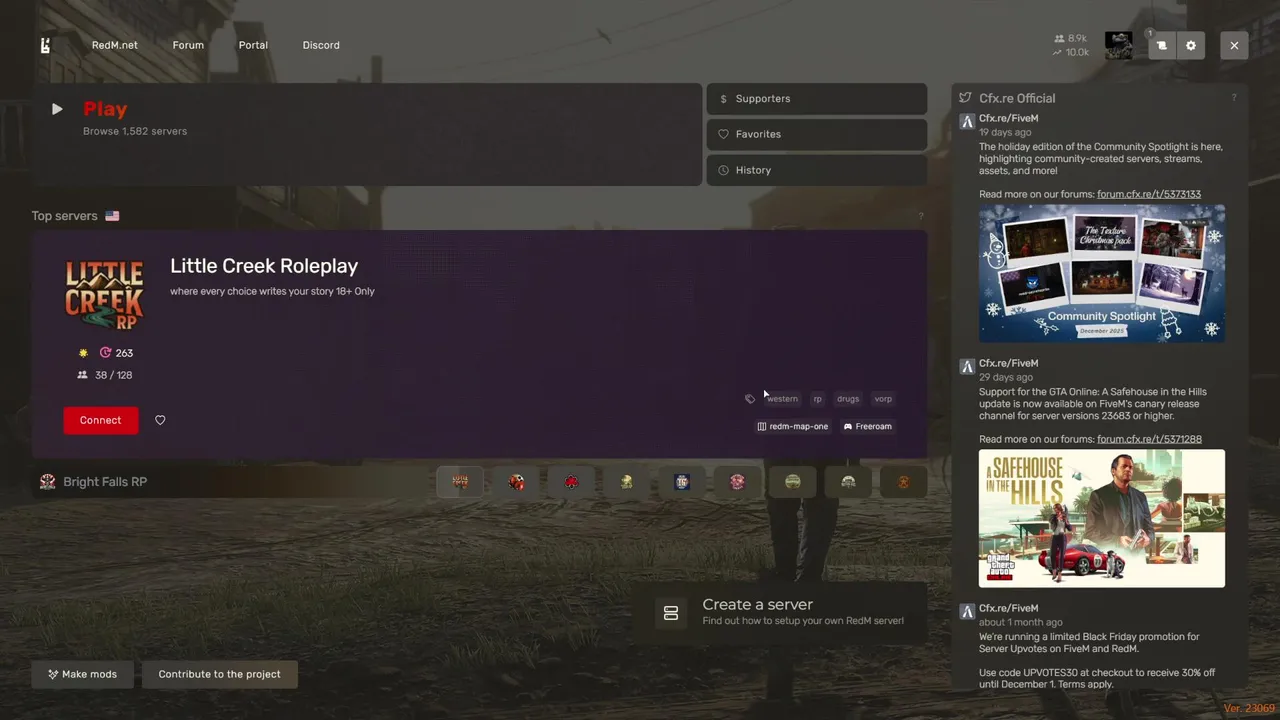The width and height of the screenshot is (1280, 720).
Task: Open the Supporters list
Action: 817,99
